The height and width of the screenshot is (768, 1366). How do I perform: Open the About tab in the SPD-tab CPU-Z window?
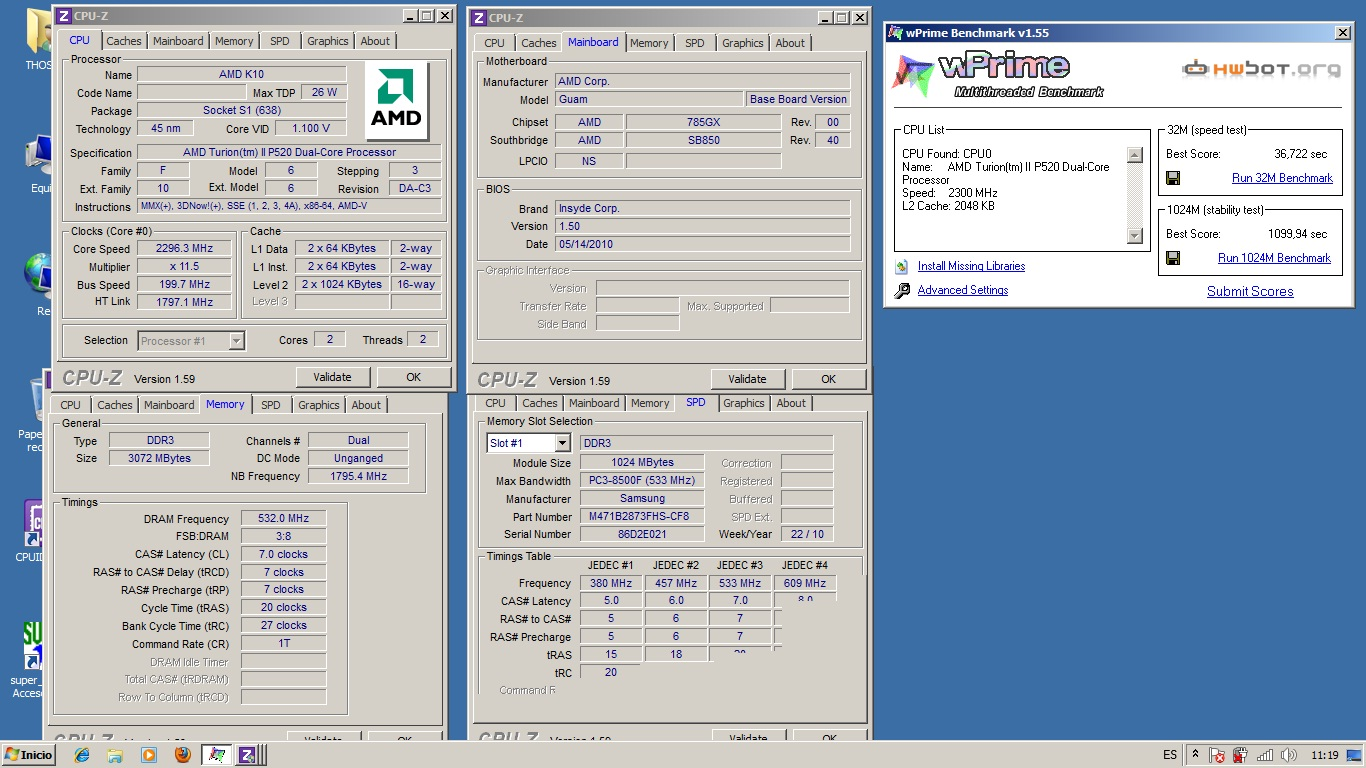tap(791, 403)
